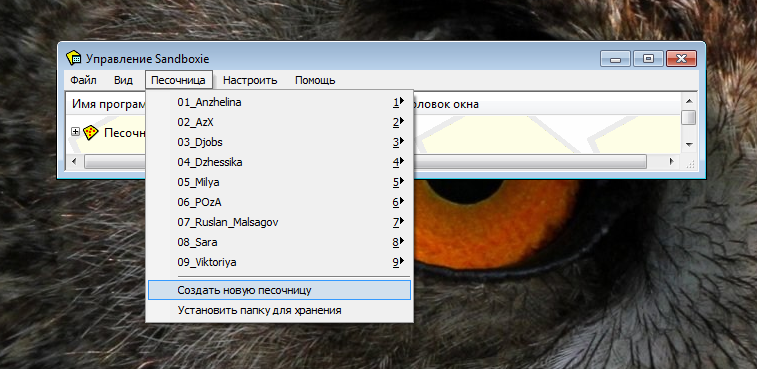
Task: Open the 05_Milya sandbox entry
Action: coord(280,182)
